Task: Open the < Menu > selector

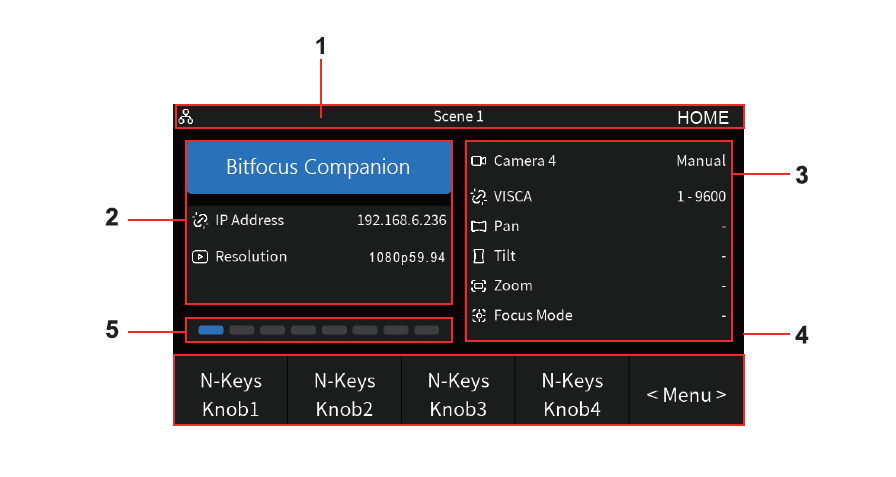Action: pyautogui.click(x=686, y=395)
